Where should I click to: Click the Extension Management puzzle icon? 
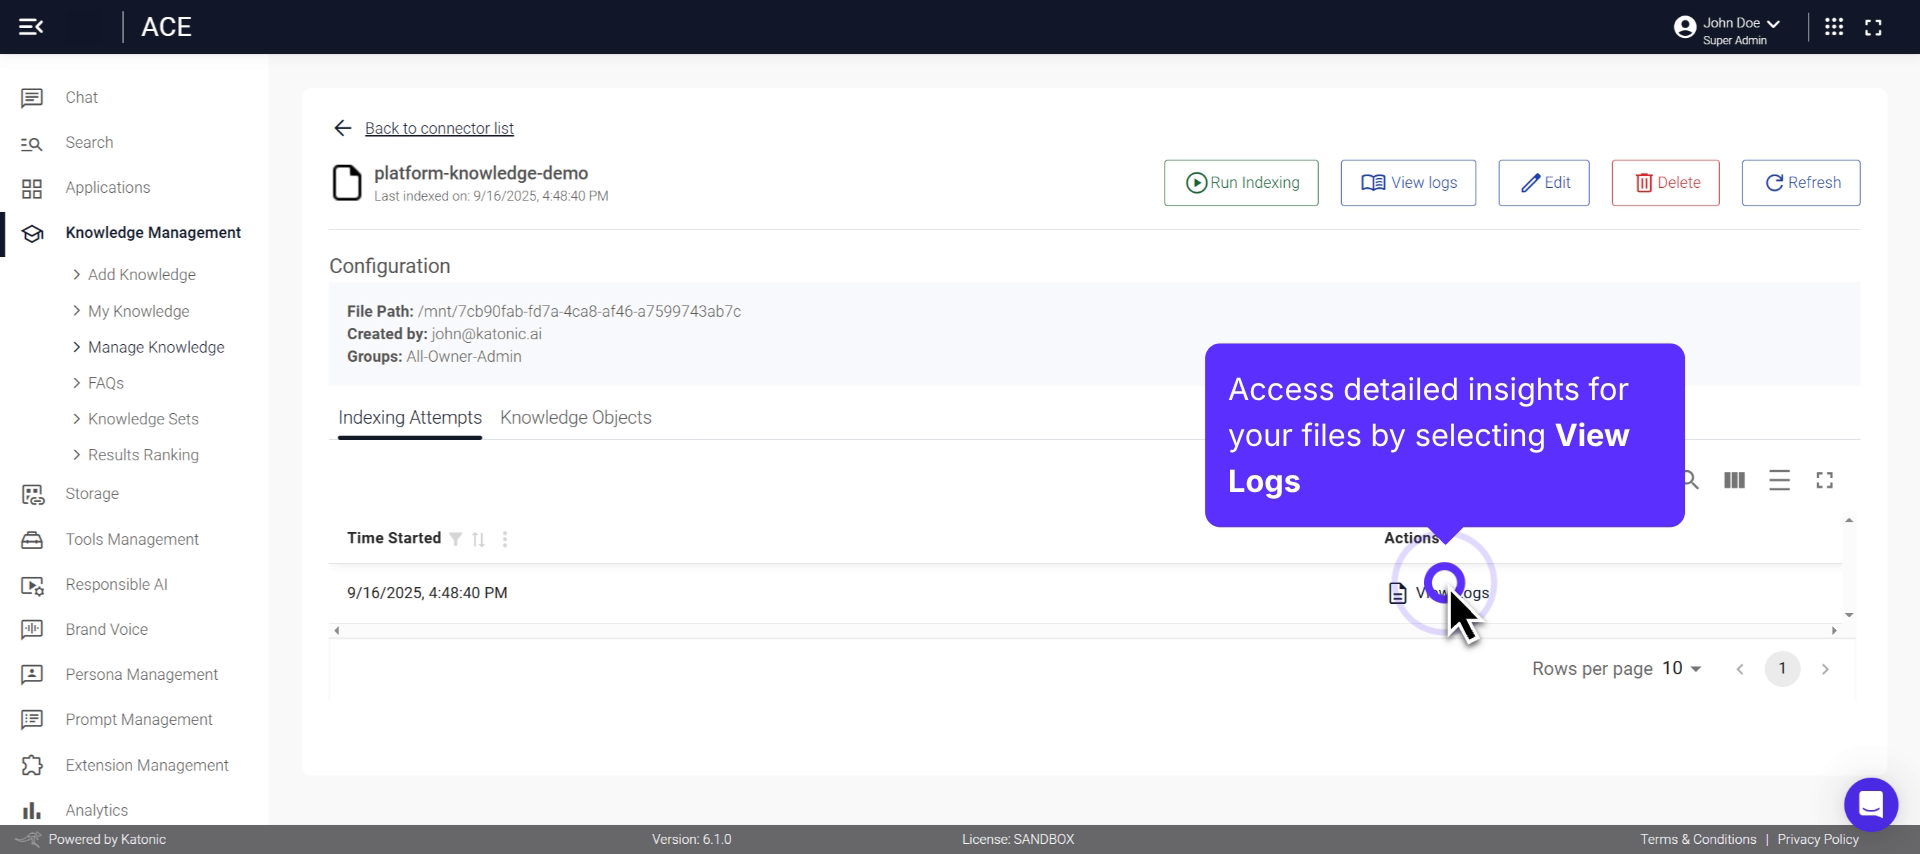click(32, 765)
